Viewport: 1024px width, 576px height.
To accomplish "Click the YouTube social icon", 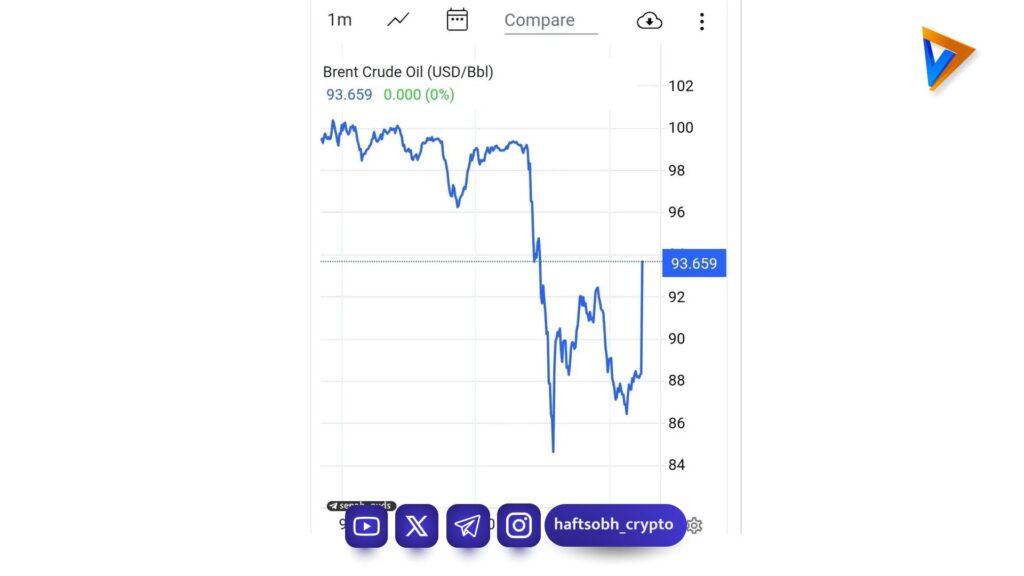I will click(x=366, y=526).
